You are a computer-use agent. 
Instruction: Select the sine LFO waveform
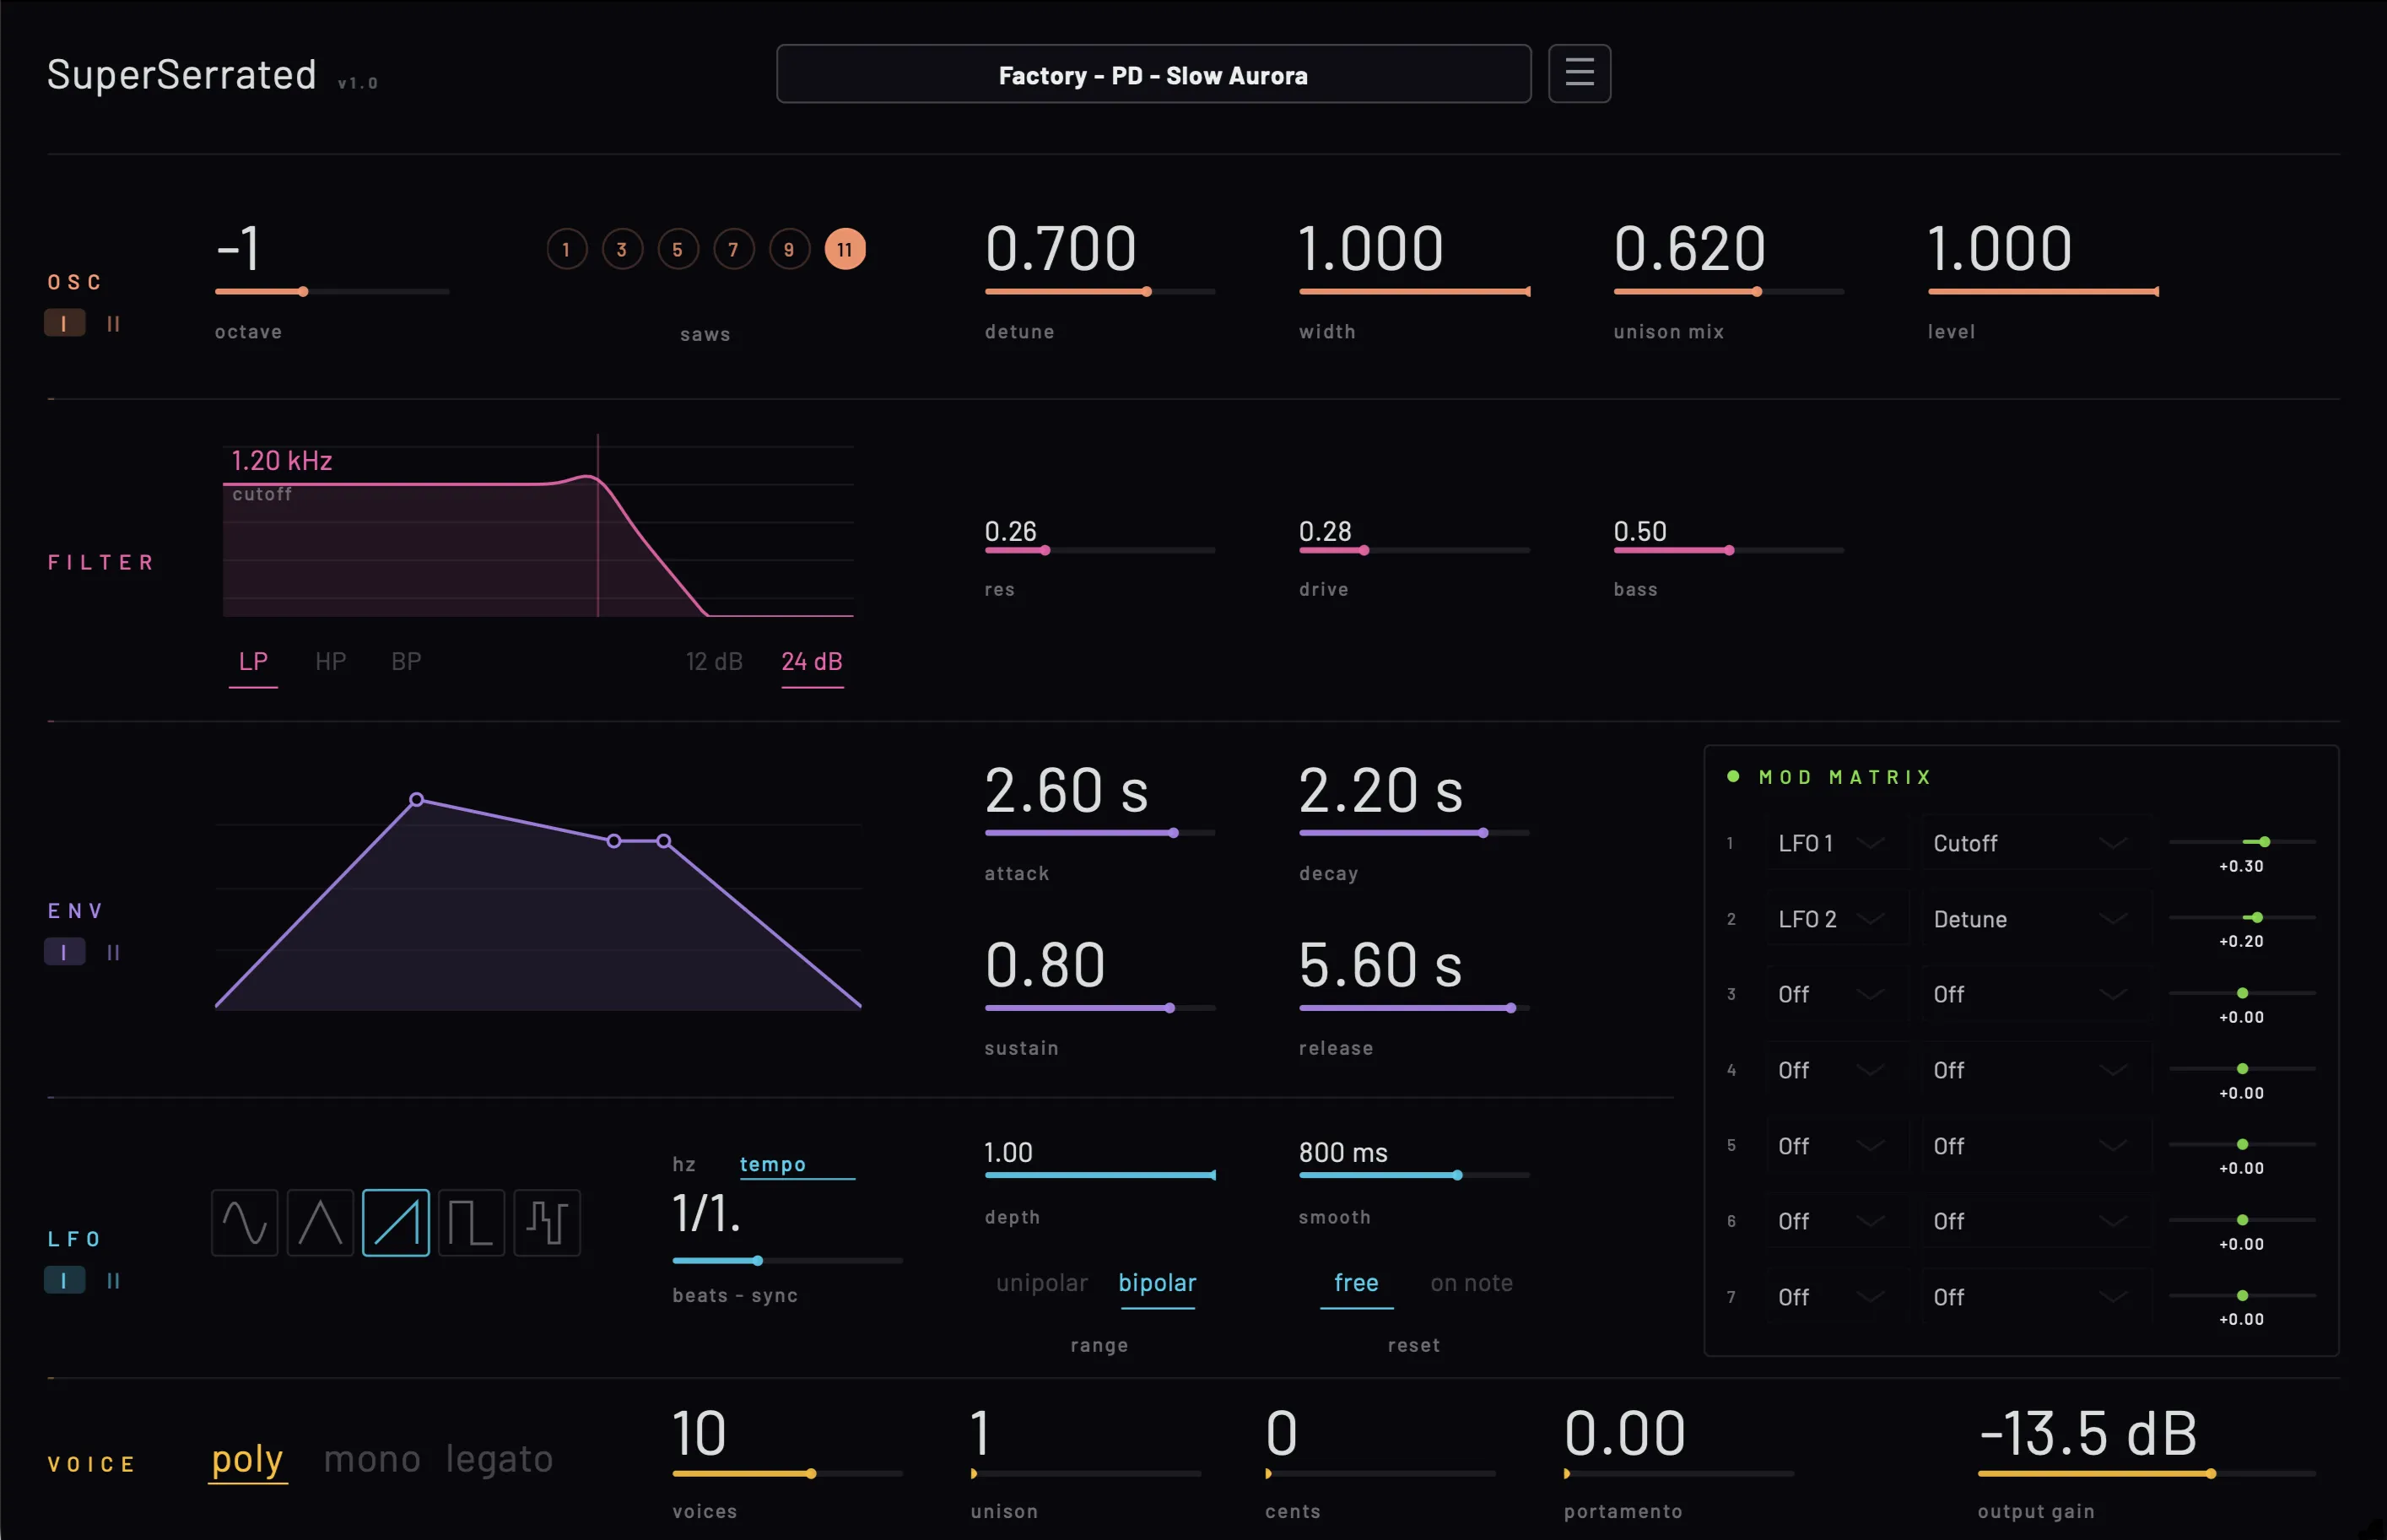click(245, 1222)
